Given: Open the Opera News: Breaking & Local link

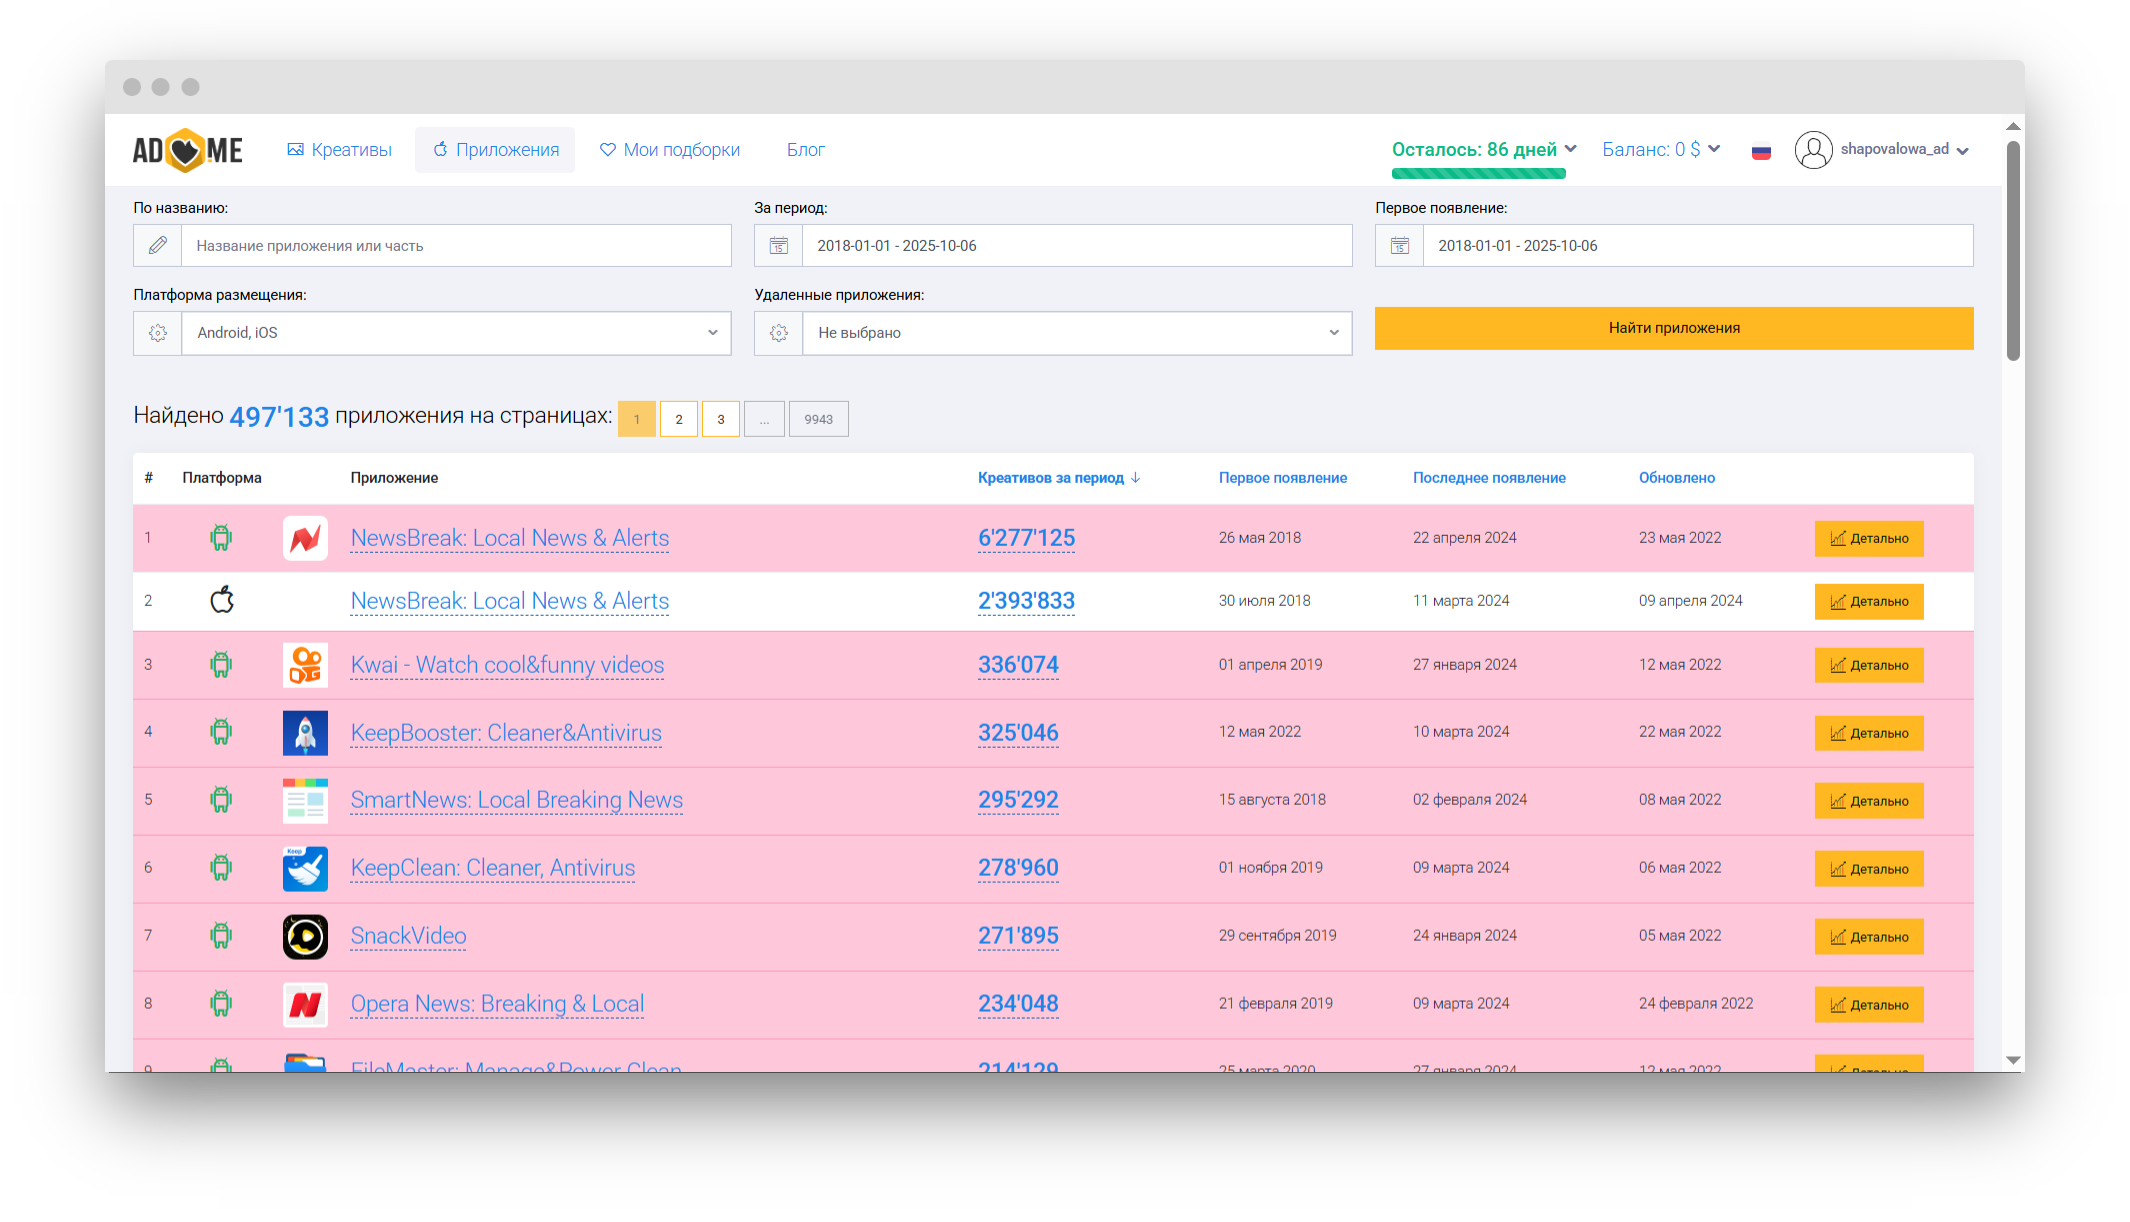Looking at the screenshot, I should click(x=497, y=1004).
